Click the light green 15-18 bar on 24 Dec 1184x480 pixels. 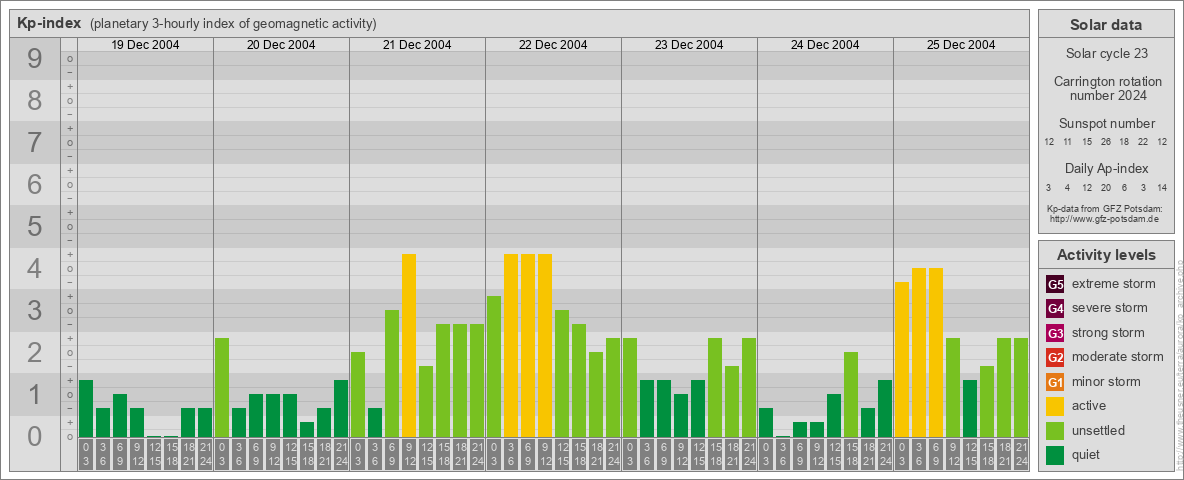point(850,395)
